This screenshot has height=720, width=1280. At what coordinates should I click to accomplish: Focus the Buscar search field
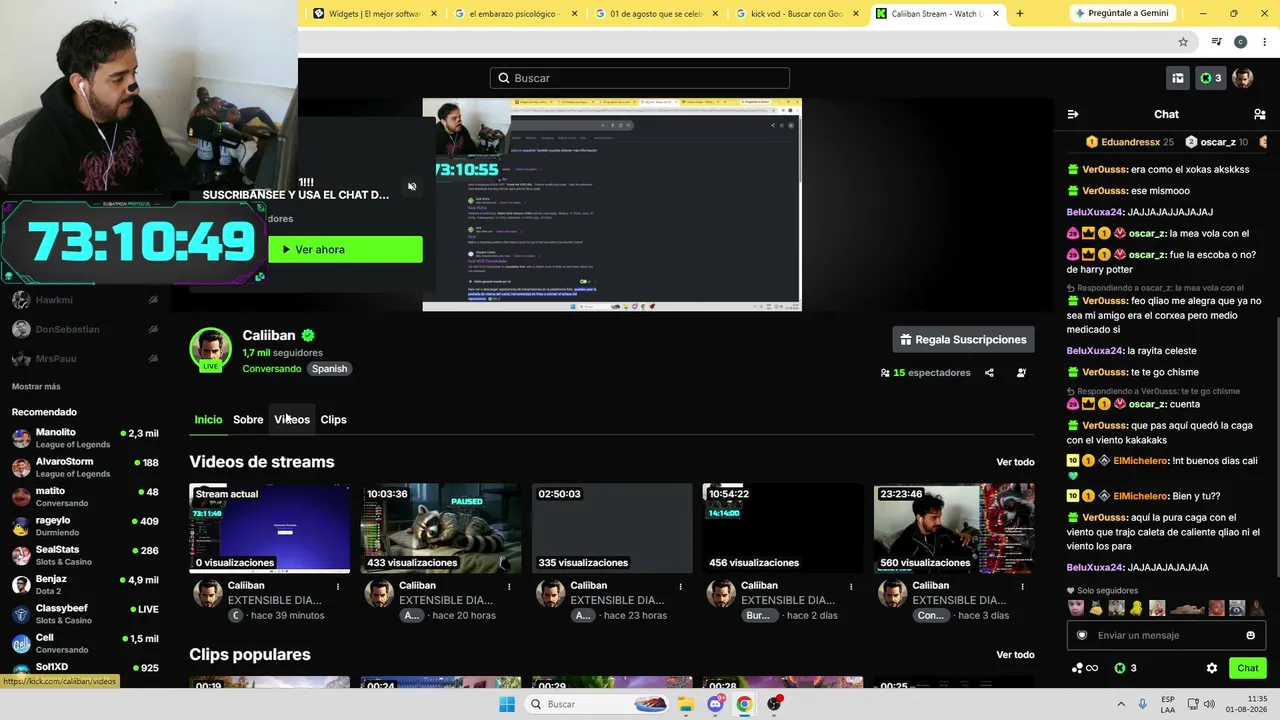[640, 78]
